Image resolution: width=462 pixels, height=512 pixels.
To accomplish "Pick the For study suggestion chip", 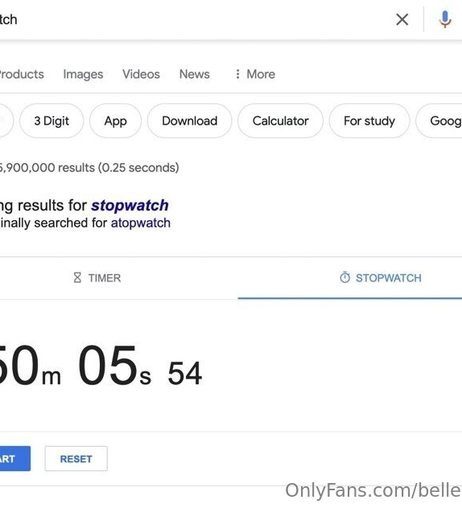I will coord(369,121).
